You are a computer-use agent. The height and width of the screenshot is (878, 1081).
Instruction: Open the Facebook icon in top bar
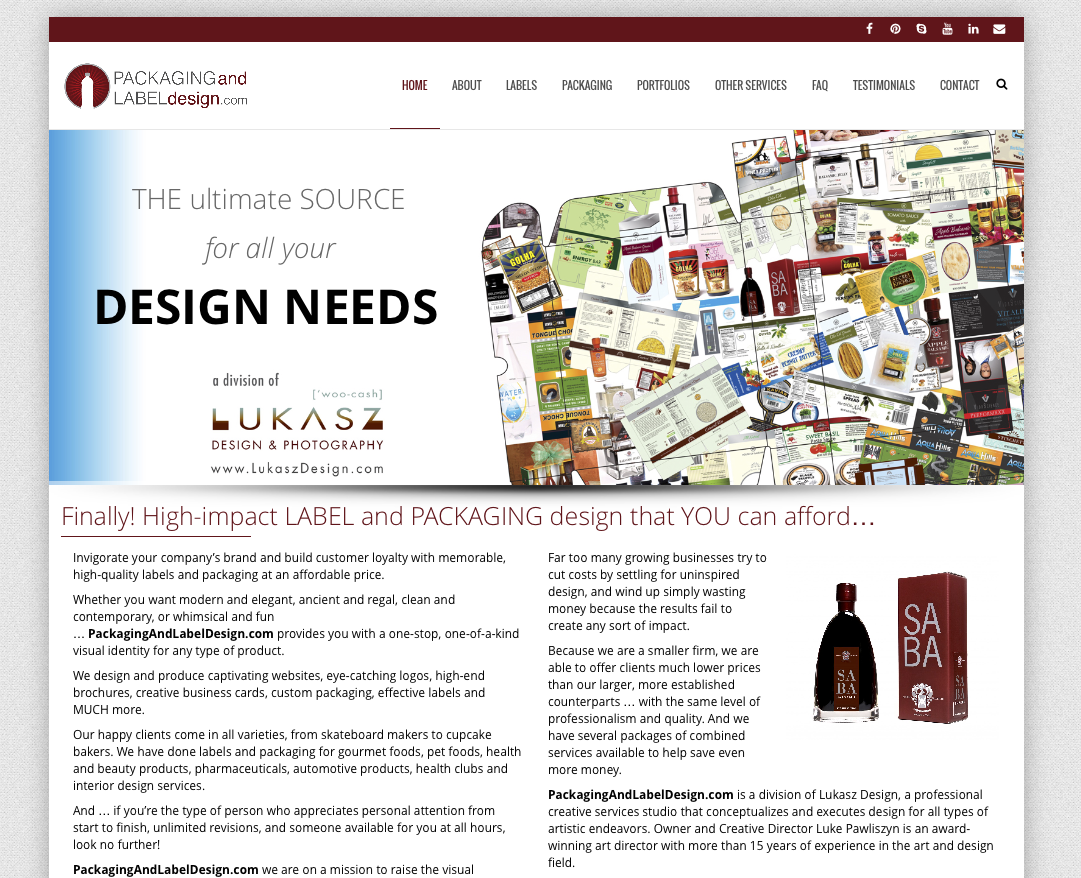[x=869, y=29]
